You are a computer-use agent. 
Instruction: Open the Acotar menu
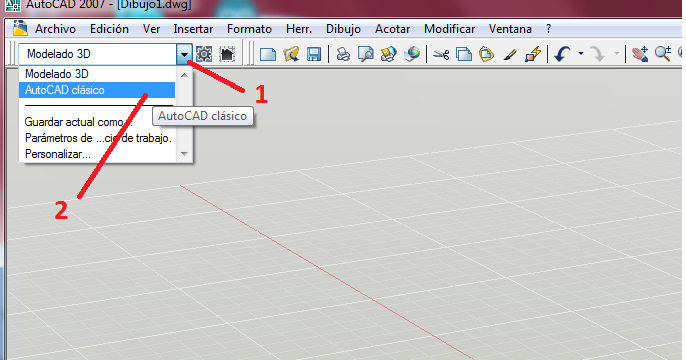tap(392, 29)
